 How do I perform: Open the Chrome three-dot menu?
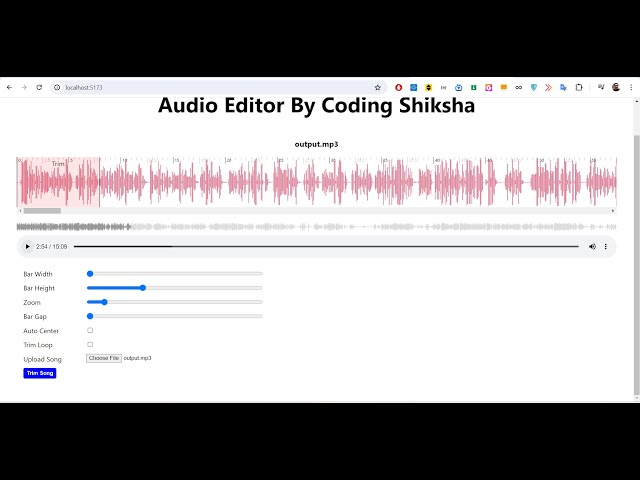(630, 88)
